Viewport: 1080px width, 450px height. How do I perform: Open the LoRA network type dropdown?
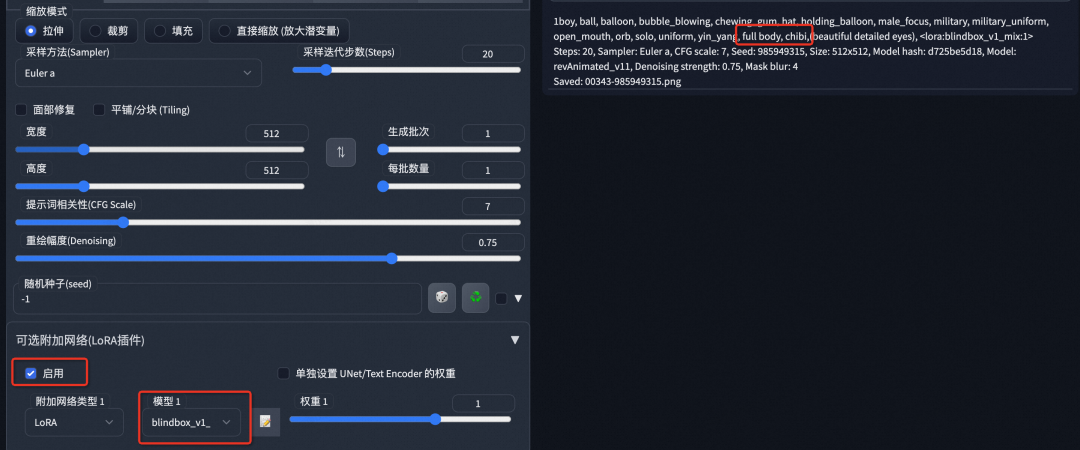click(x=74, y=422)
